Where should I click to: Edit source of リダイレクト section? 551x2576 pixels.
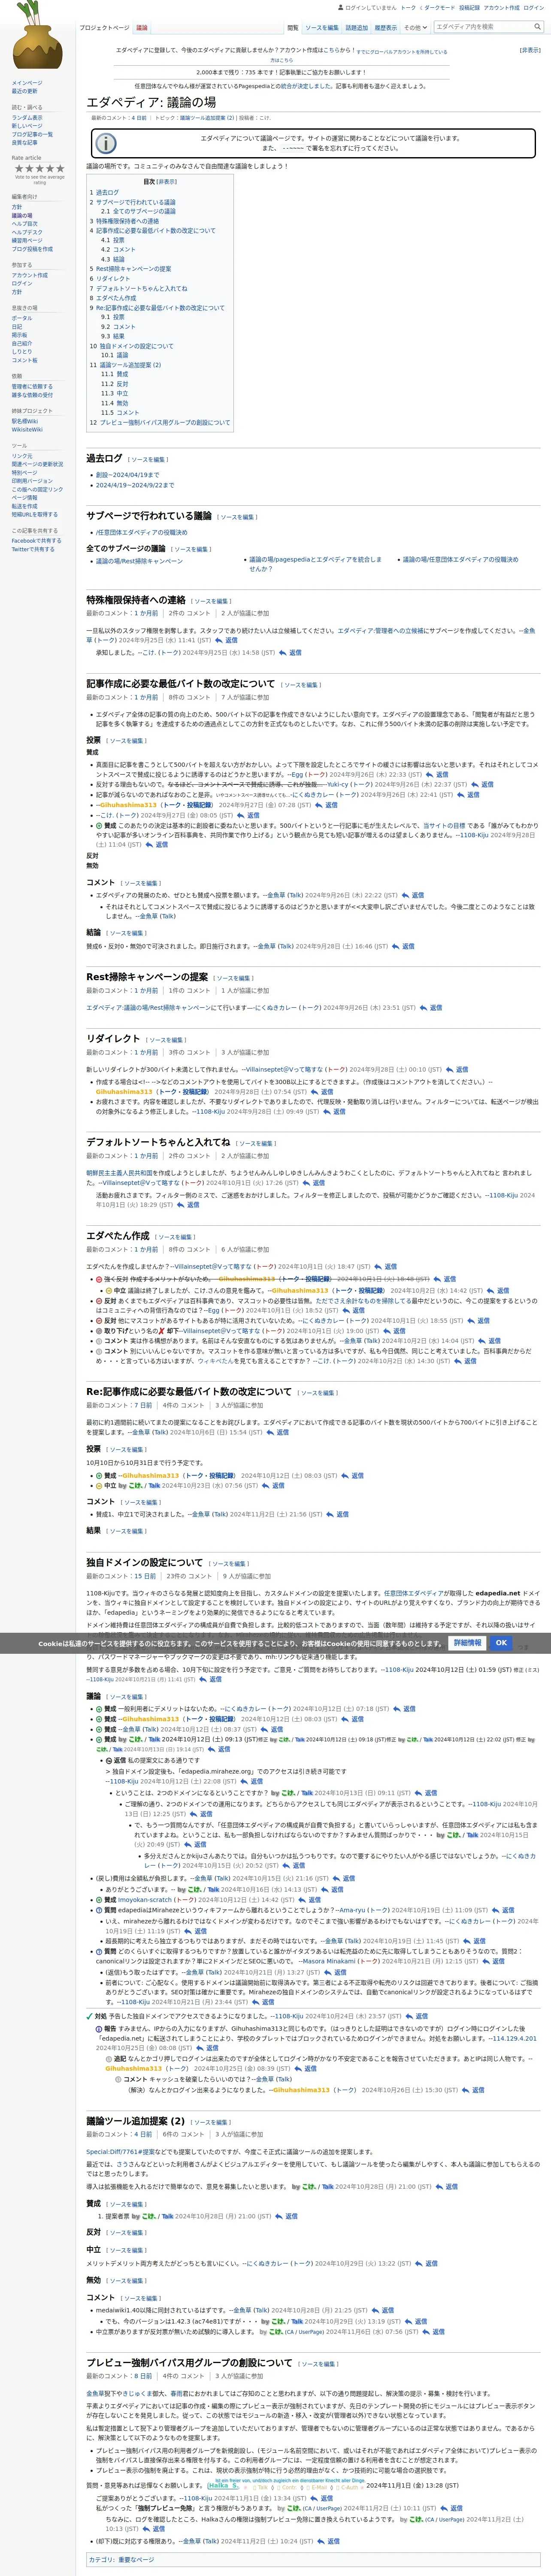tap(167, 1040)
